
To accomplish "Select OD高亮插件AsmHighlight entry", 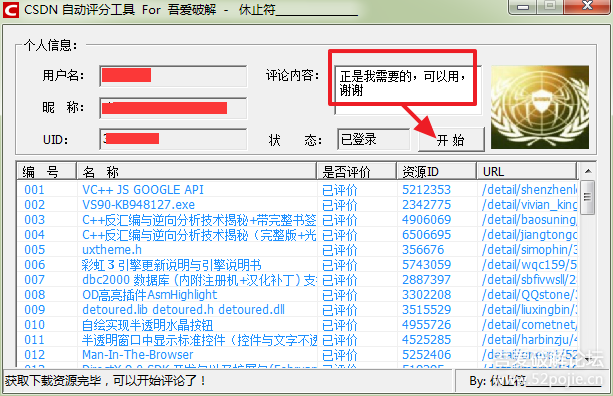I will click(149, 295).
